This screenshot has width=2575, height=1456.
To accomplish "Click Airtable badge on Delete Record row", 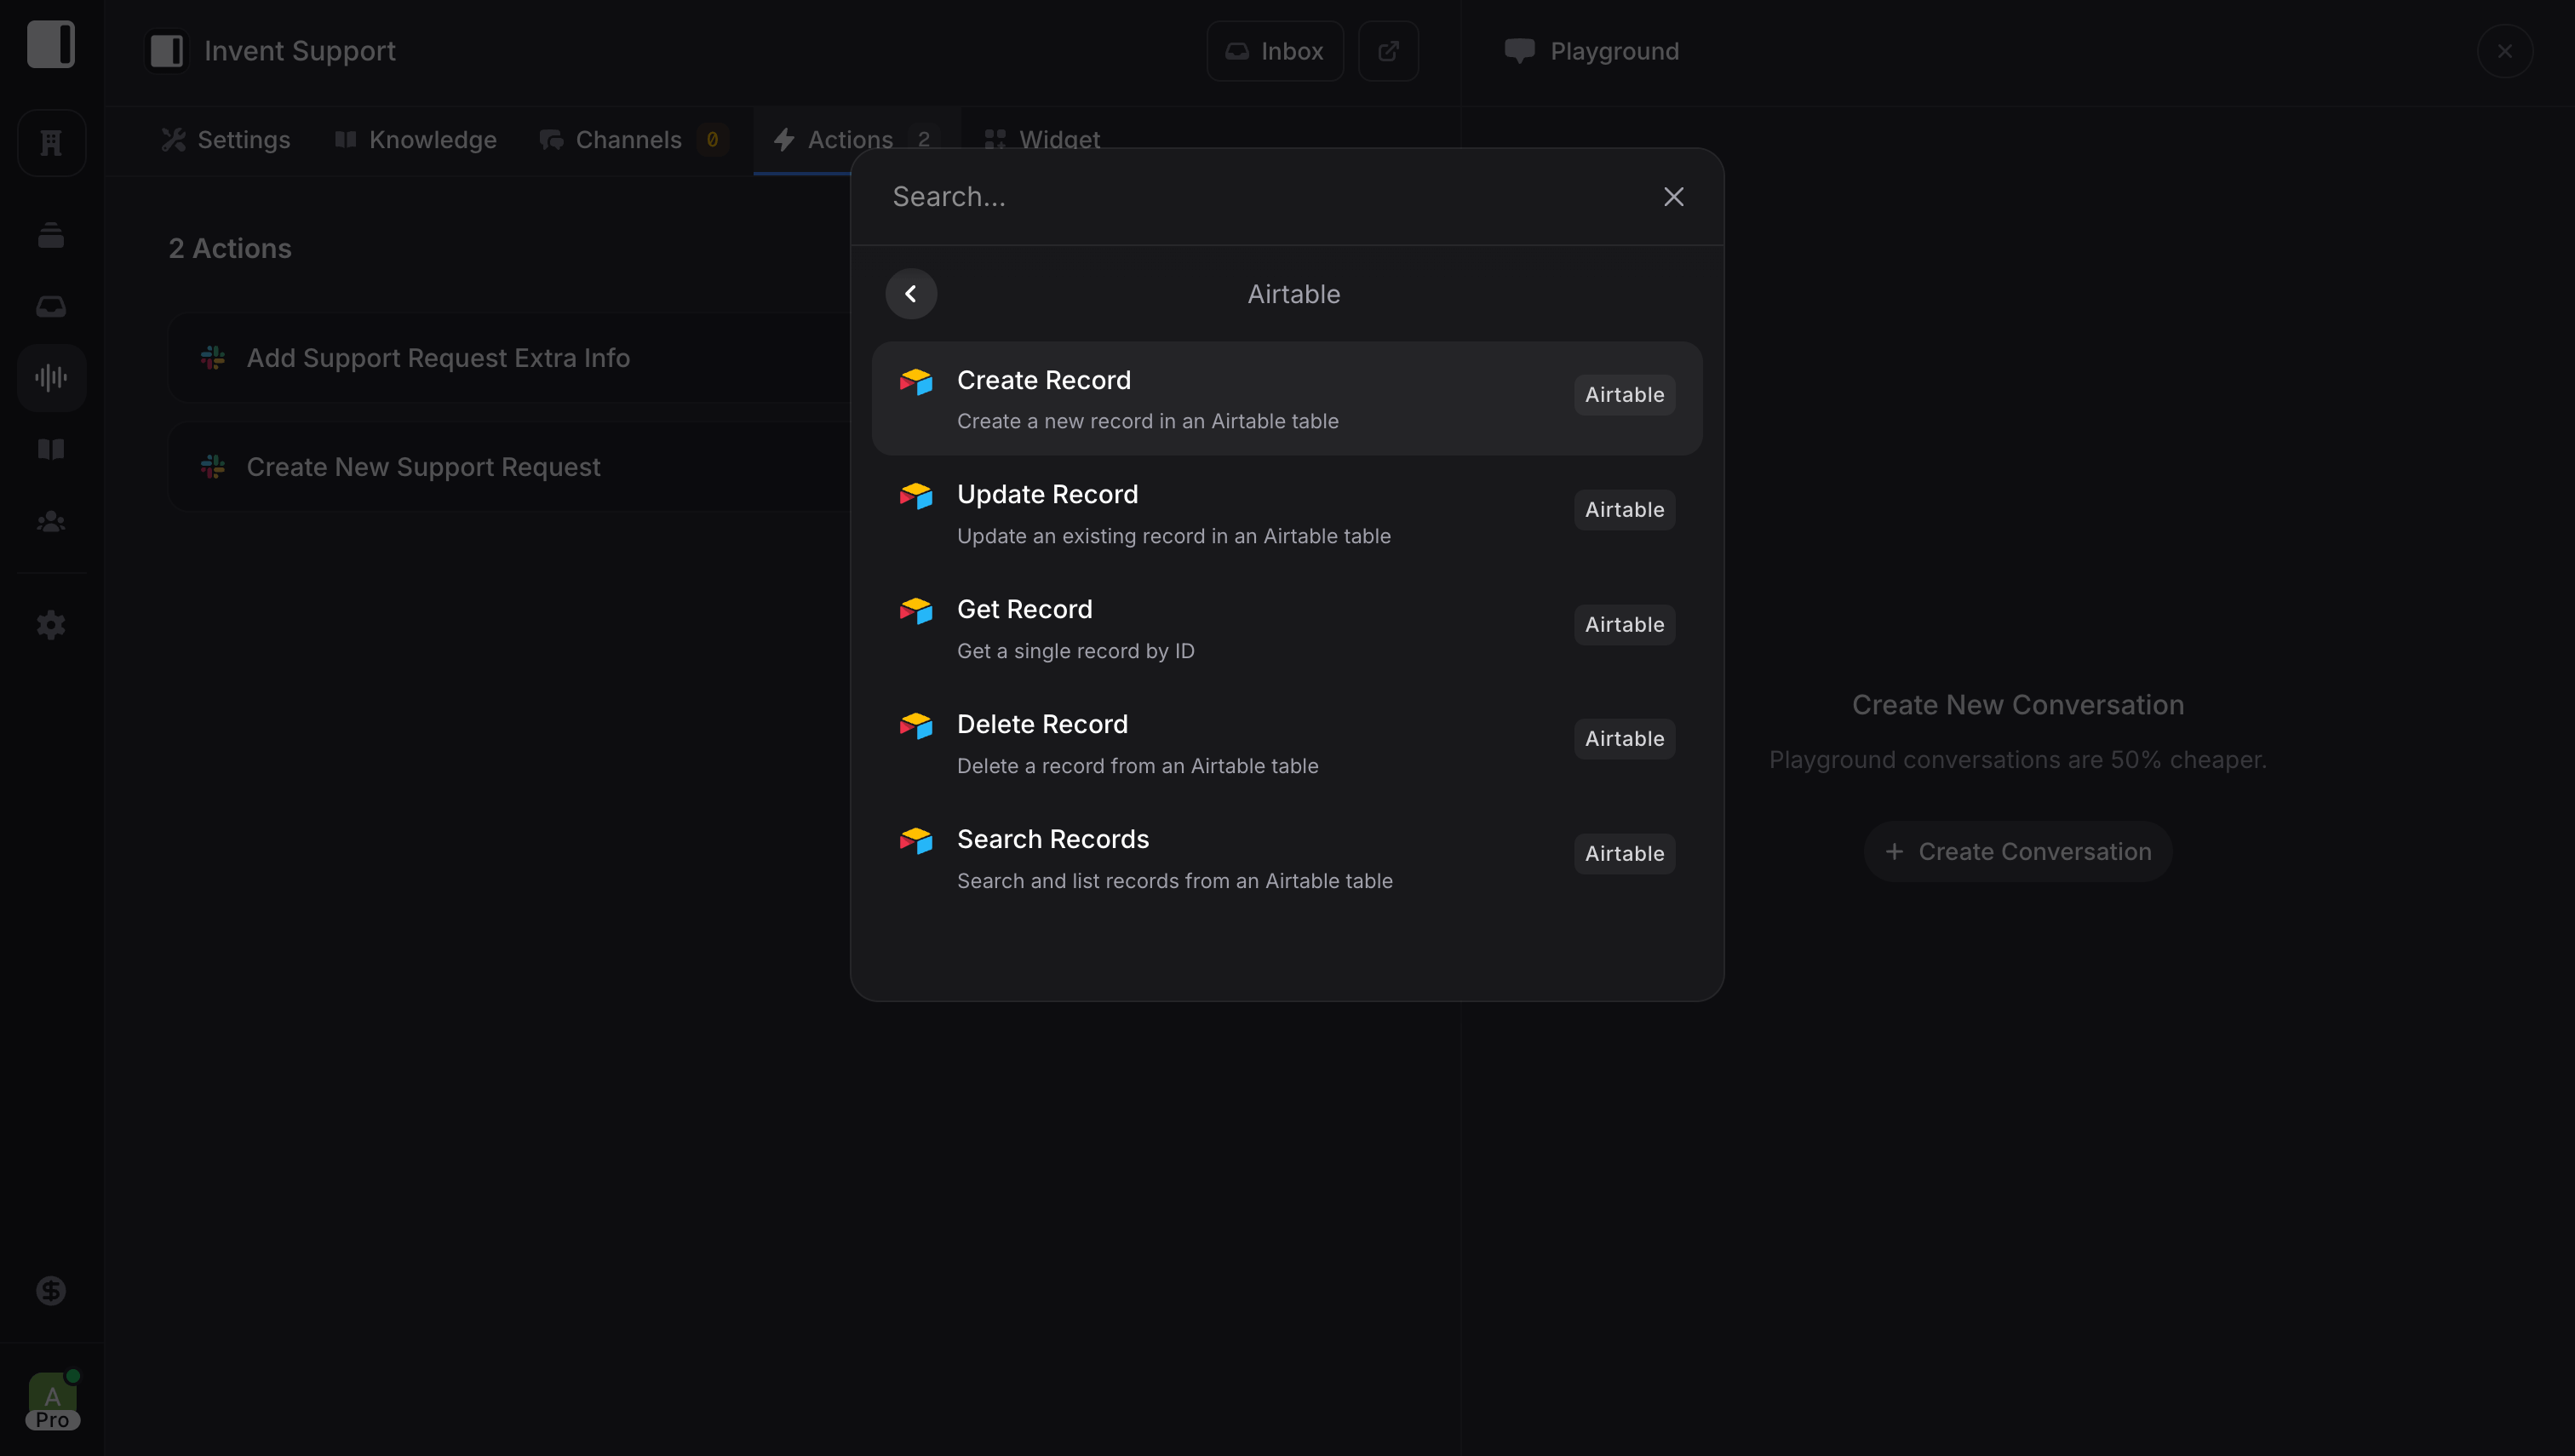I will (1625, 739).
